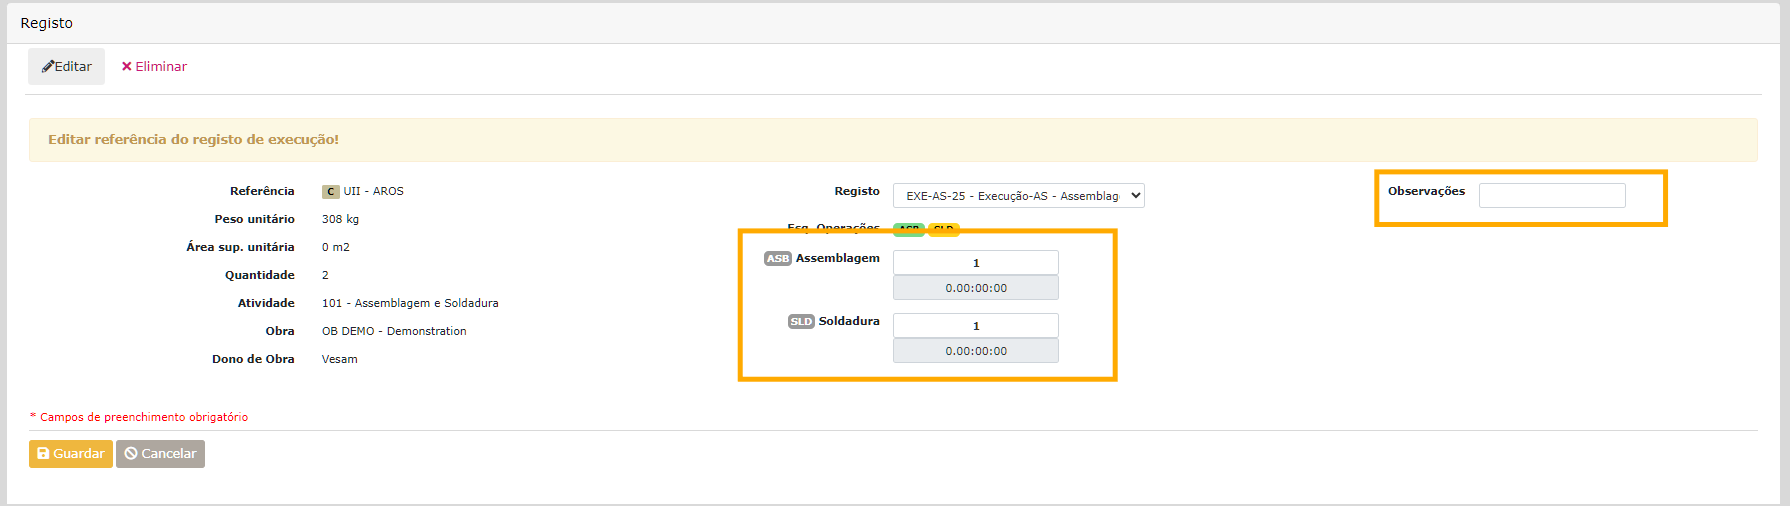Screen dimensions: 1790x506
Task: Click the Soldadura quantity input
Action: coord(975,326)
